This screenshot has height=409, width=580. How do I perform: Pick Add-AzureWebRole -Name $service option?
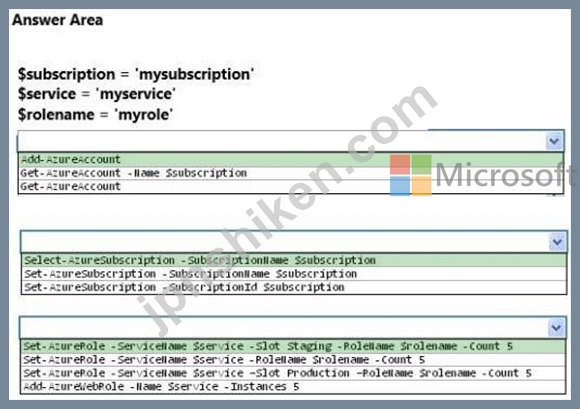point(293,387)
